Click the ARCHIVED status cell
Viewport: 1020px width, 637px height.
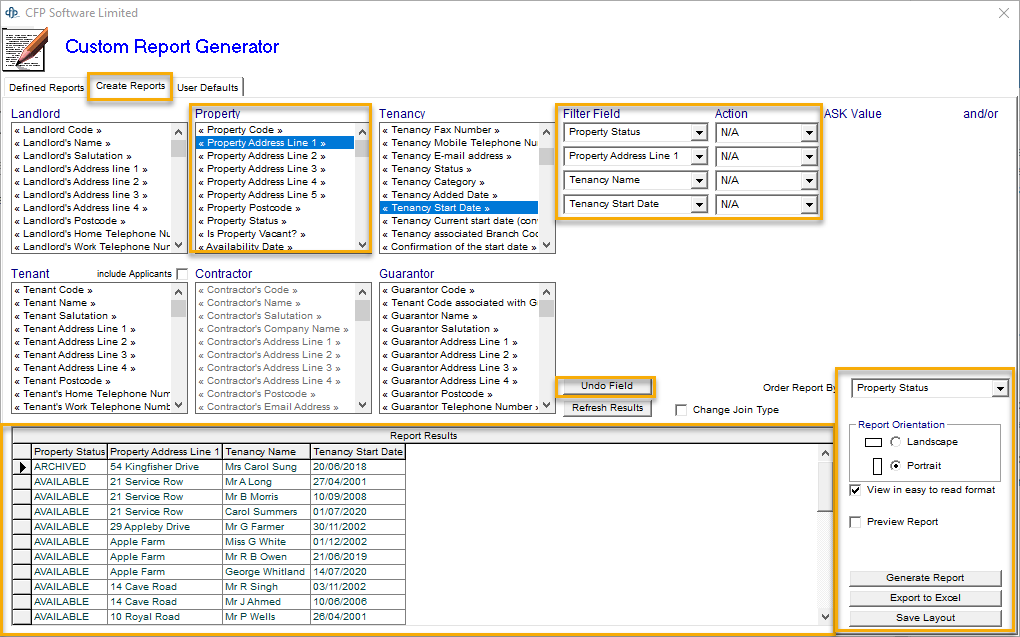(x=69, y=467)
